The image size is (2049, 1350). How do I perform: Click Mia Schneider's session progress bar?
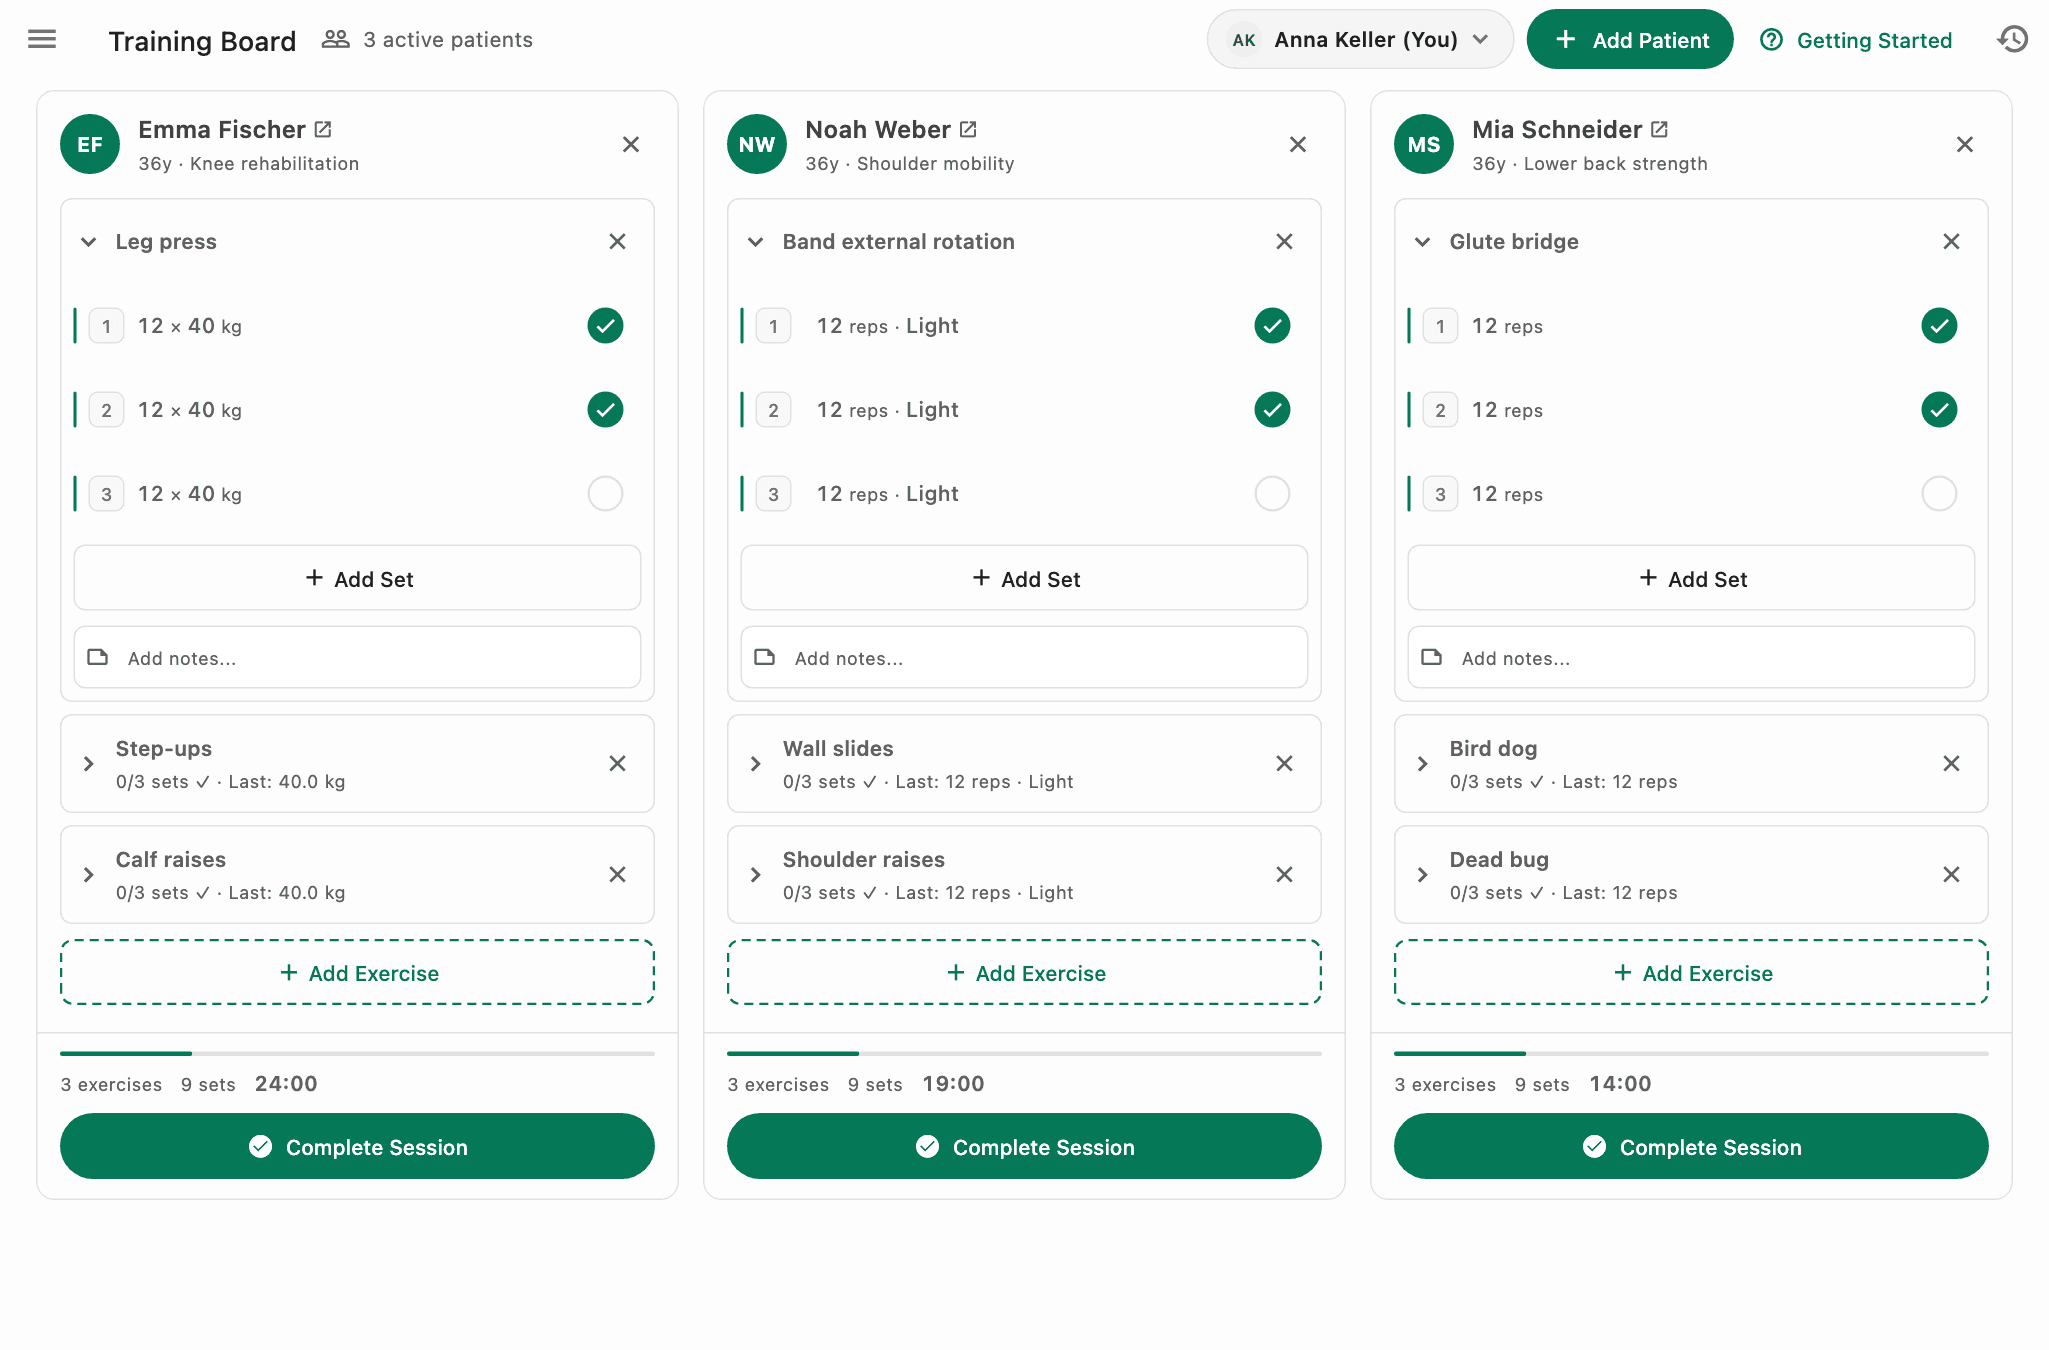click(1691, 1053)
